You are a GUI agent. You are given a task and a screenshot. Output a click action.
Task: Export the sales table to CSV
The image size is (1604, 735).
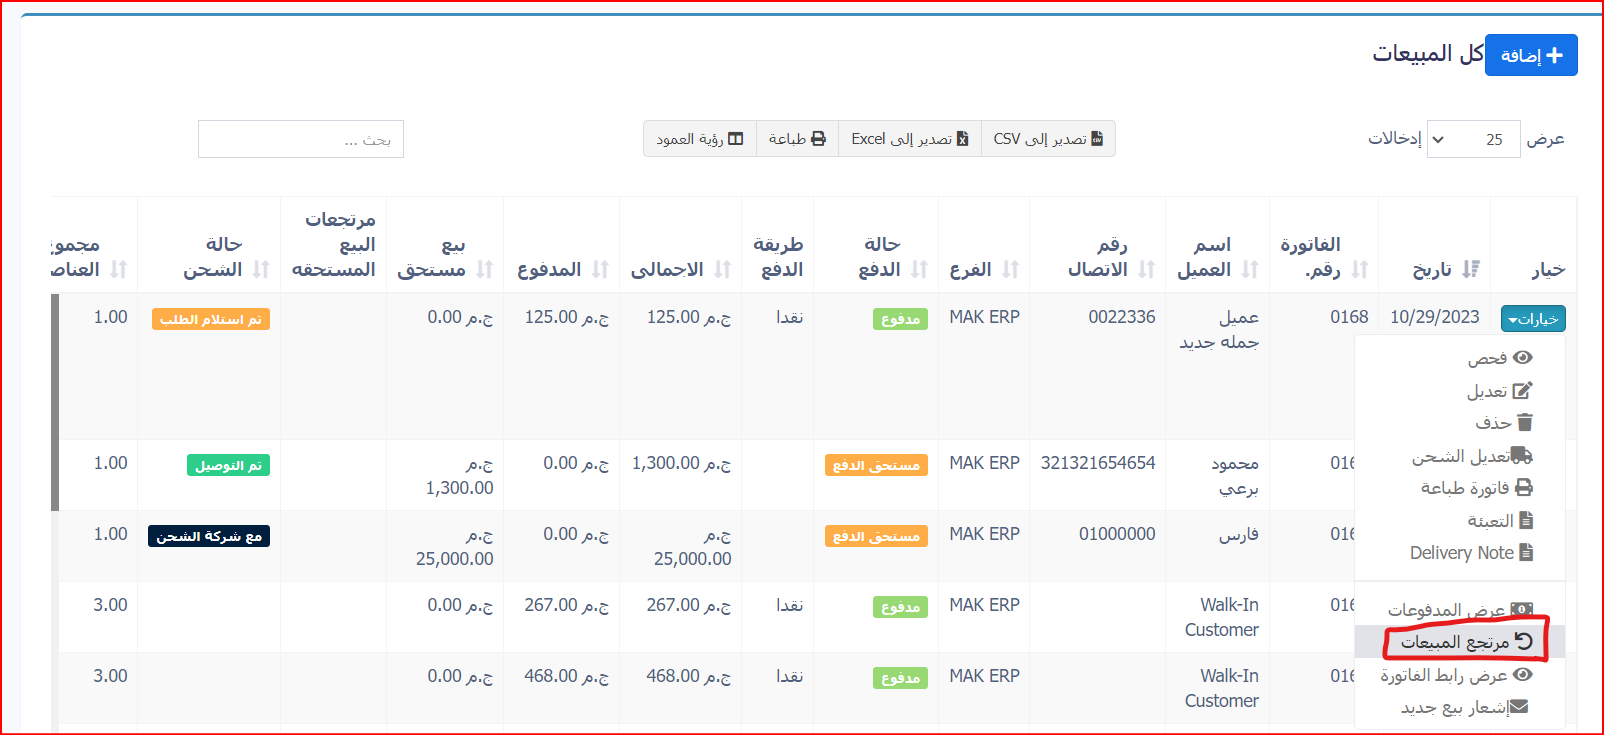[x=1048, y=139]
